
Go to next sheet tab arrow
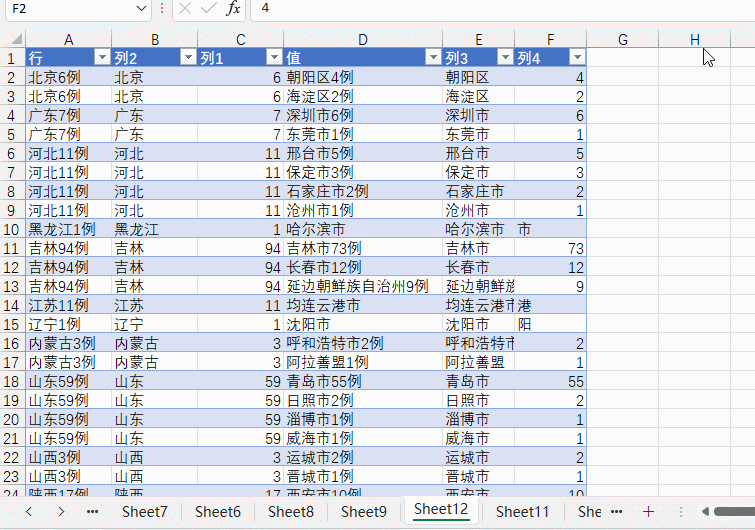click(61, 511)
